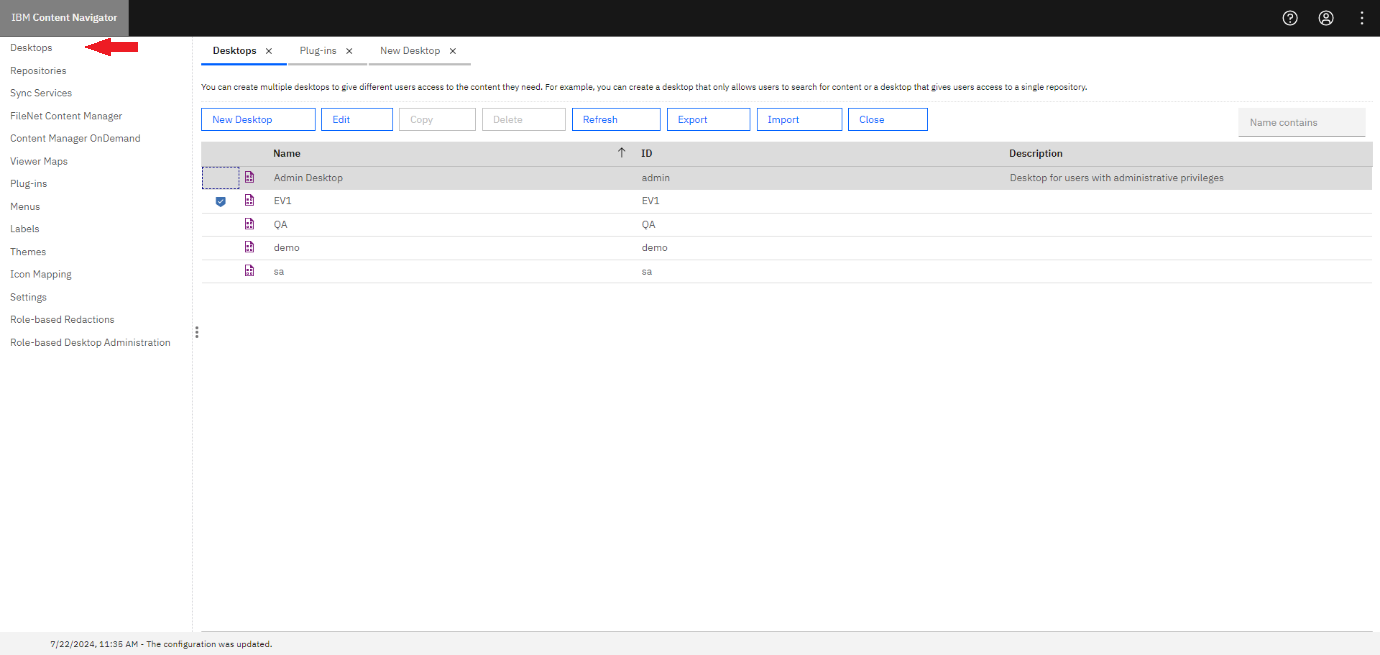Click the demo desktop icon
The image size is (1380, 655).
(248, 247)
